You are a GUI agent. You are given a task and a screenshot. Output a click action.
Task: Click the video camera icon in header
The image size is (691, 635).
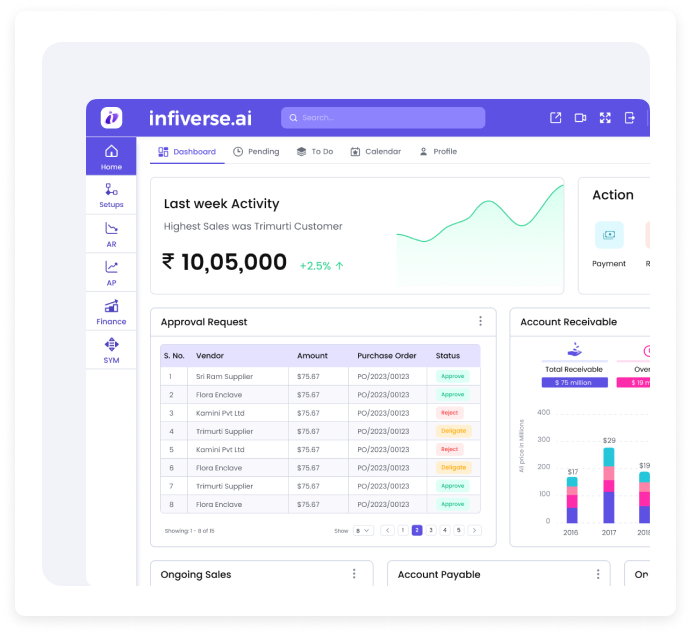click(x=580, y=118)
